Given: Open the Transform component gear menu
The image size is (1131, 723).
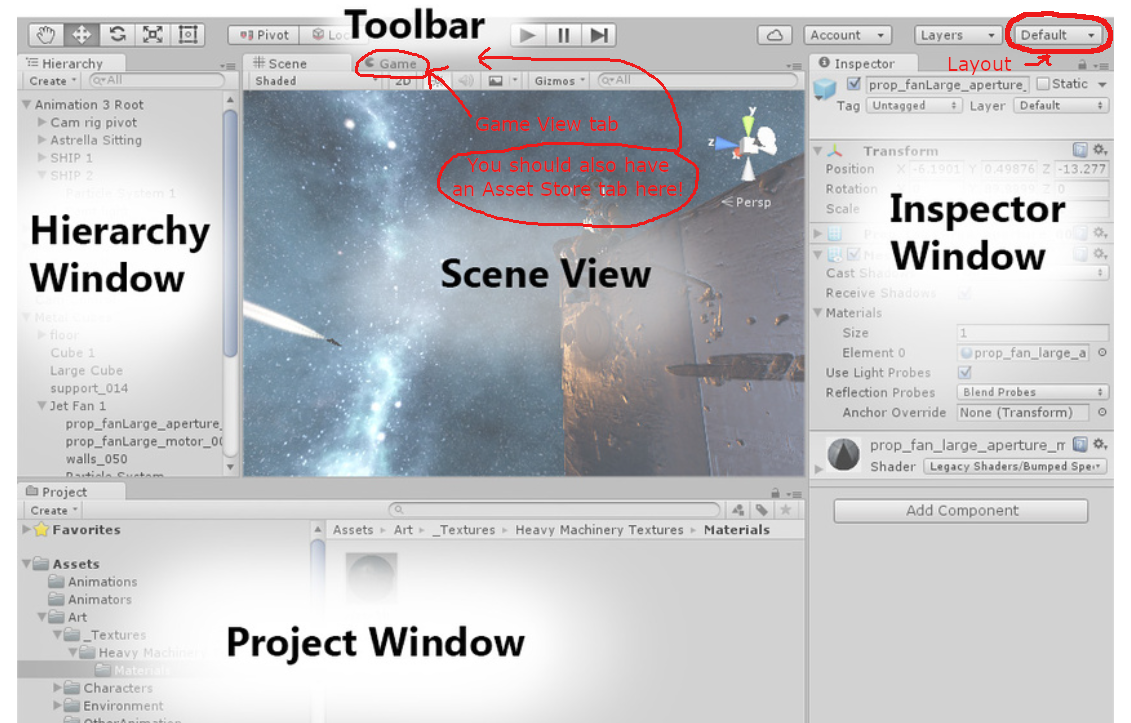Looking at the screenshot, I should tap(1100, 149).
